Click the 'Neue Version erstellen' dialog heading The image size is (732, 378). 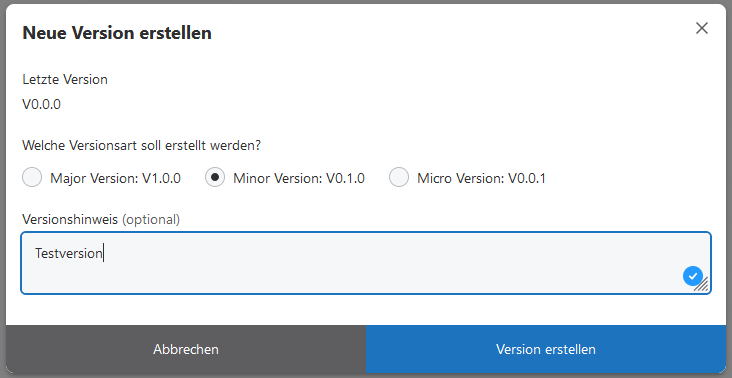[117, 33]
